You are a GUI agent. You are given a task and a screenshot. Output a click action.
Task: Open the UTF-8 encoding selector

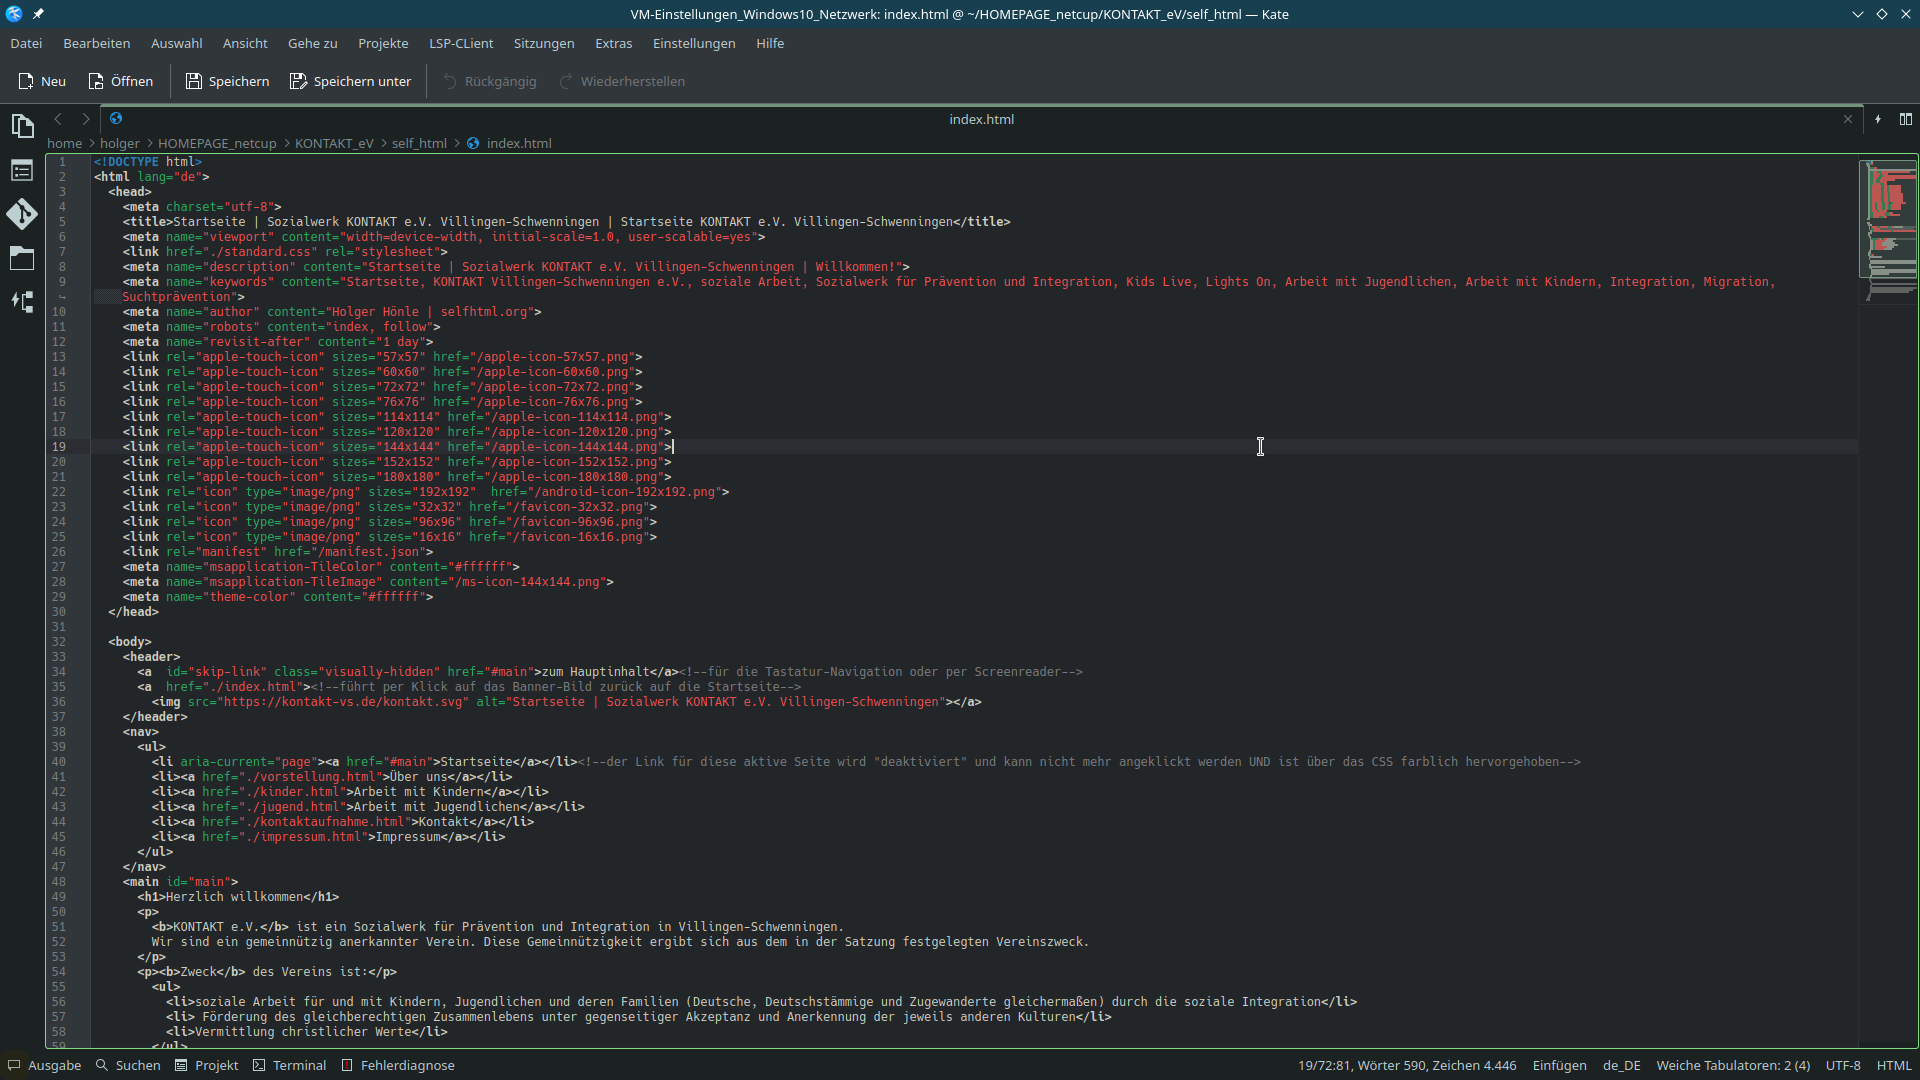[x=1843, y=1065]
